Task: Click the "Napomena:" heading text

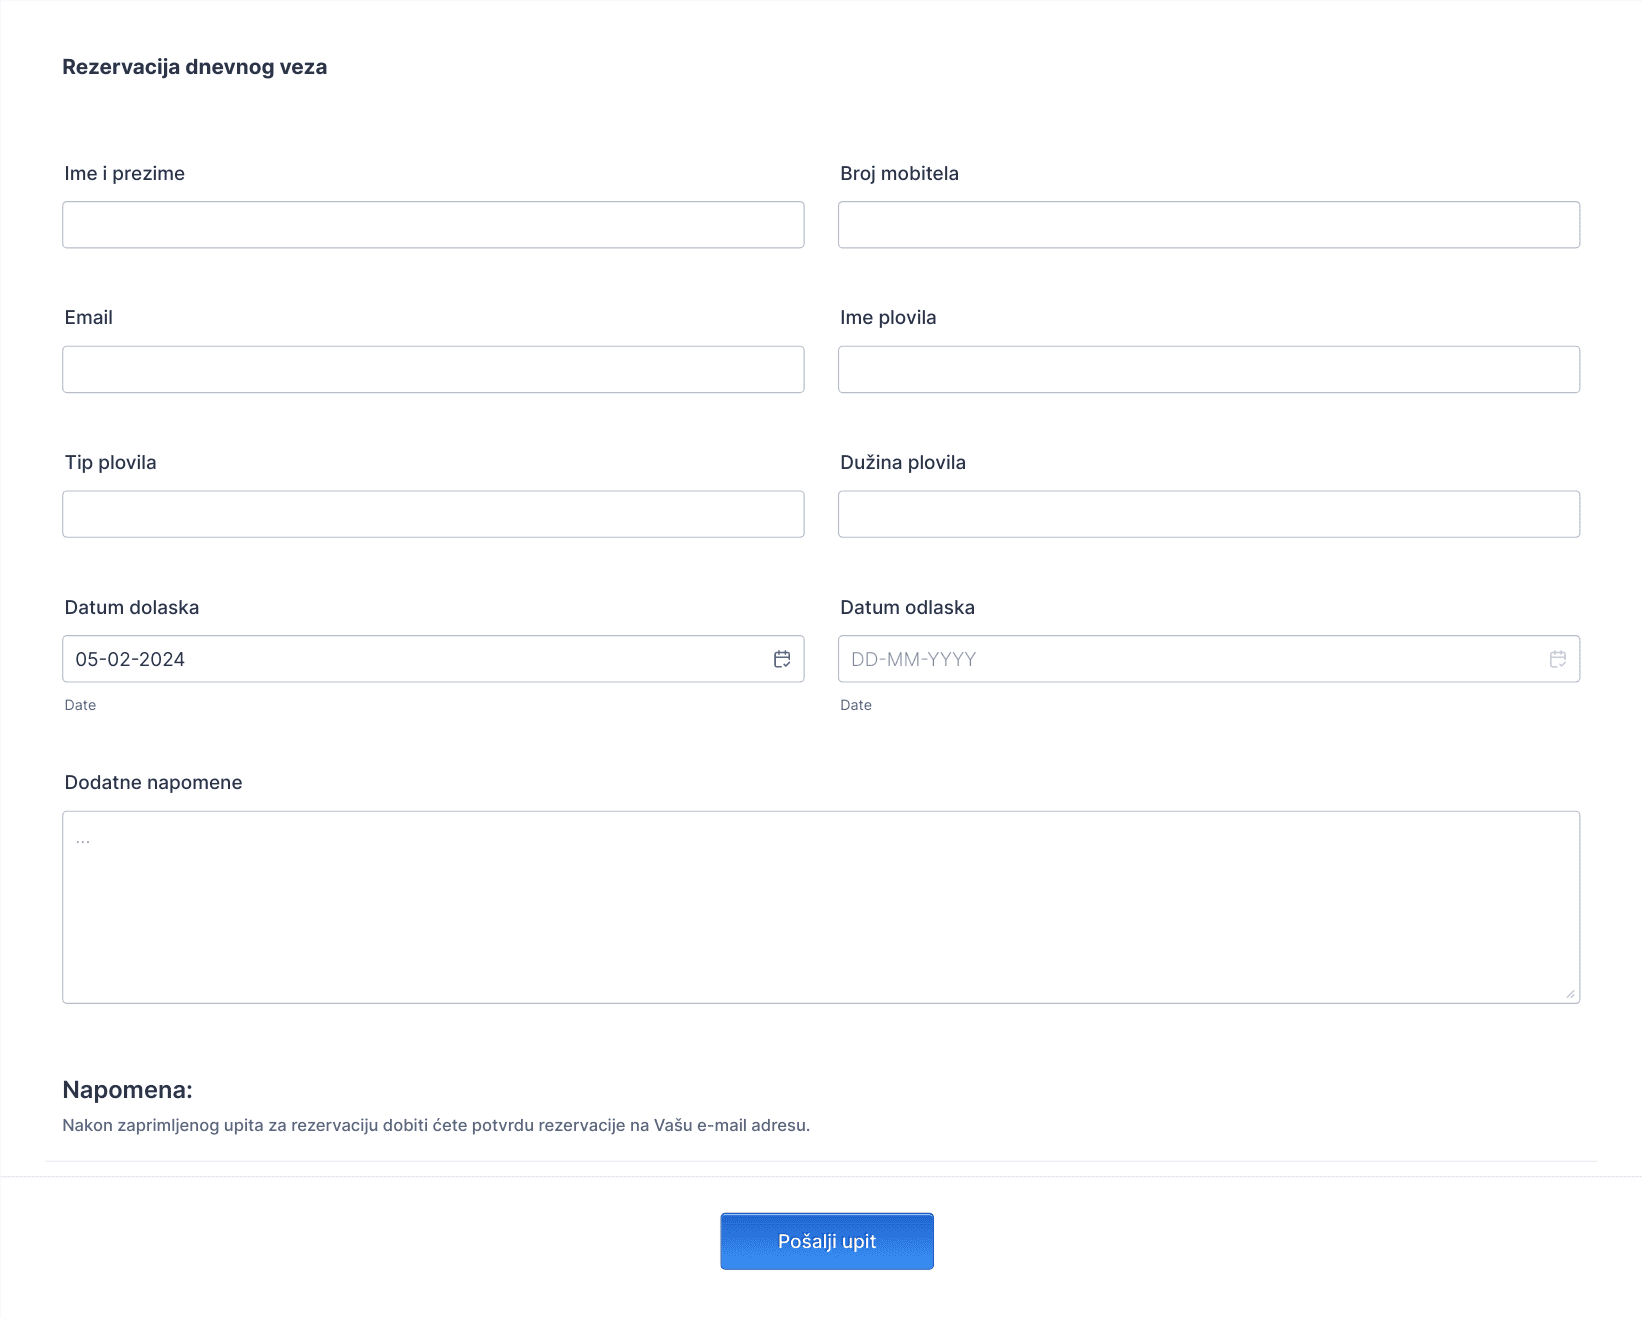Action: click(127, 1089)
